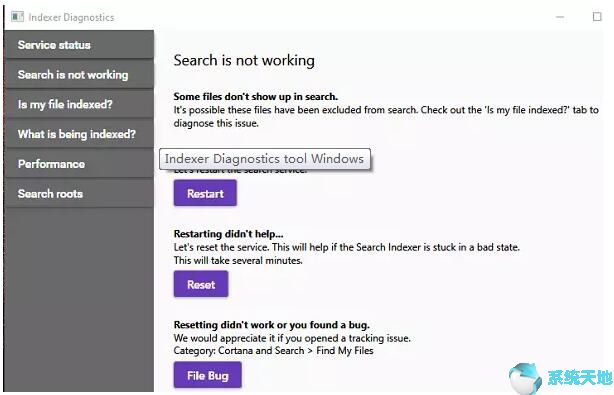Click the purple Restart button

205,193
